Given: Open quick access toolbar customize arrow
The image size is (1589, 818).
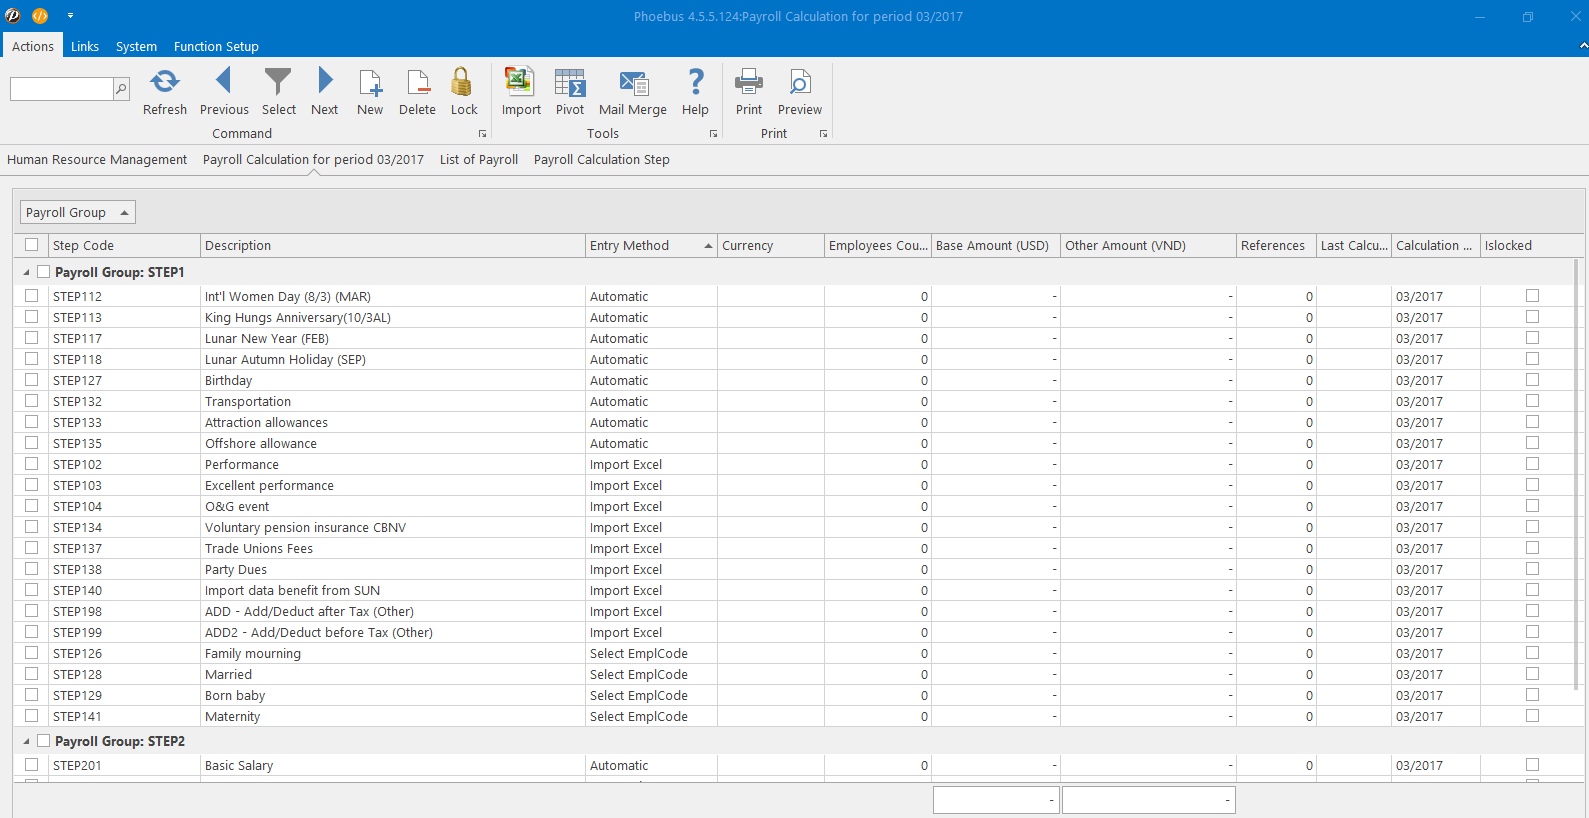Looking at the screenshot, I should click(x=70, y=16).
